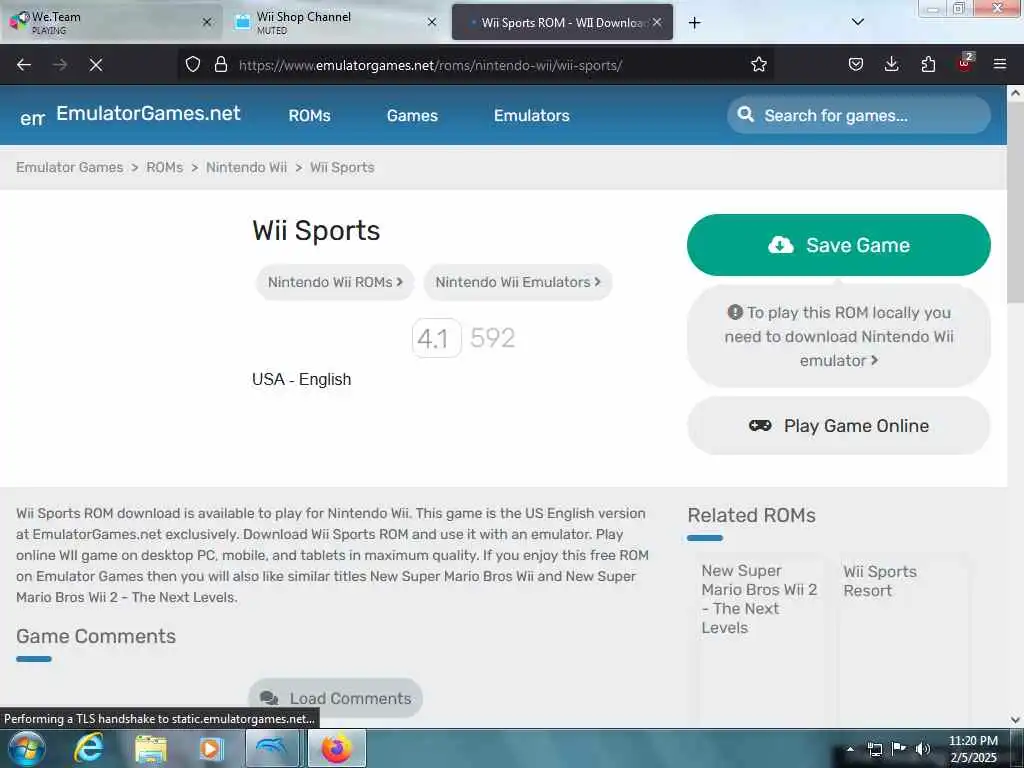
Task: Open the Action Center flag icon
Action: click(899, 748)
